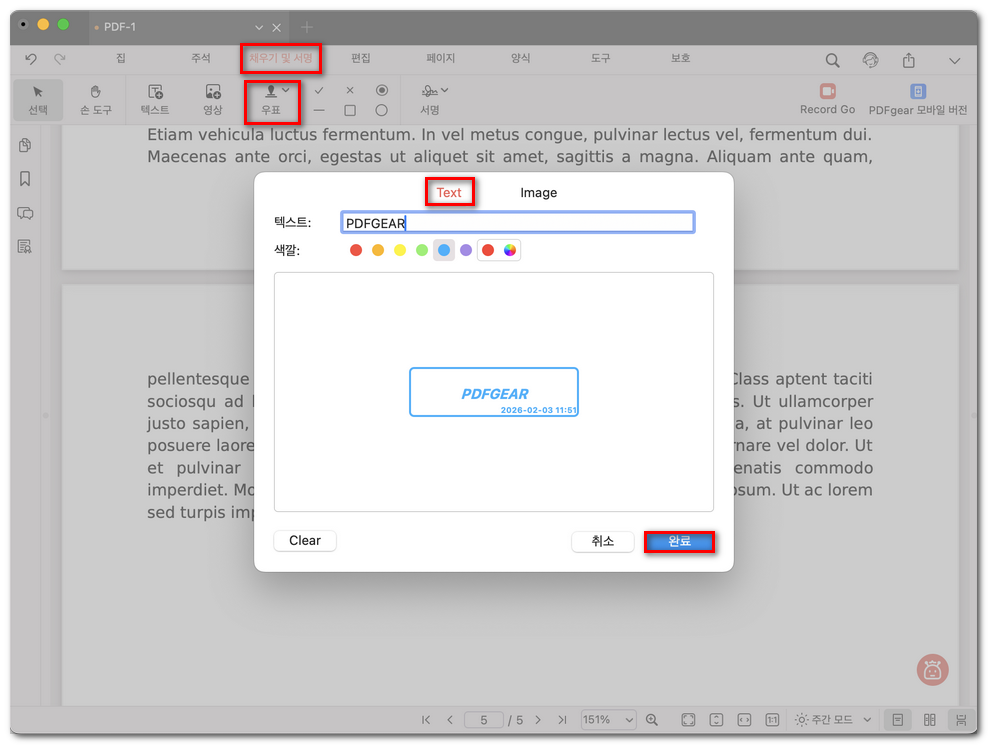The width and height of the screenshot is (988, 745).
Task: Open the 페이지 page tab
Action: pos(440,58)
